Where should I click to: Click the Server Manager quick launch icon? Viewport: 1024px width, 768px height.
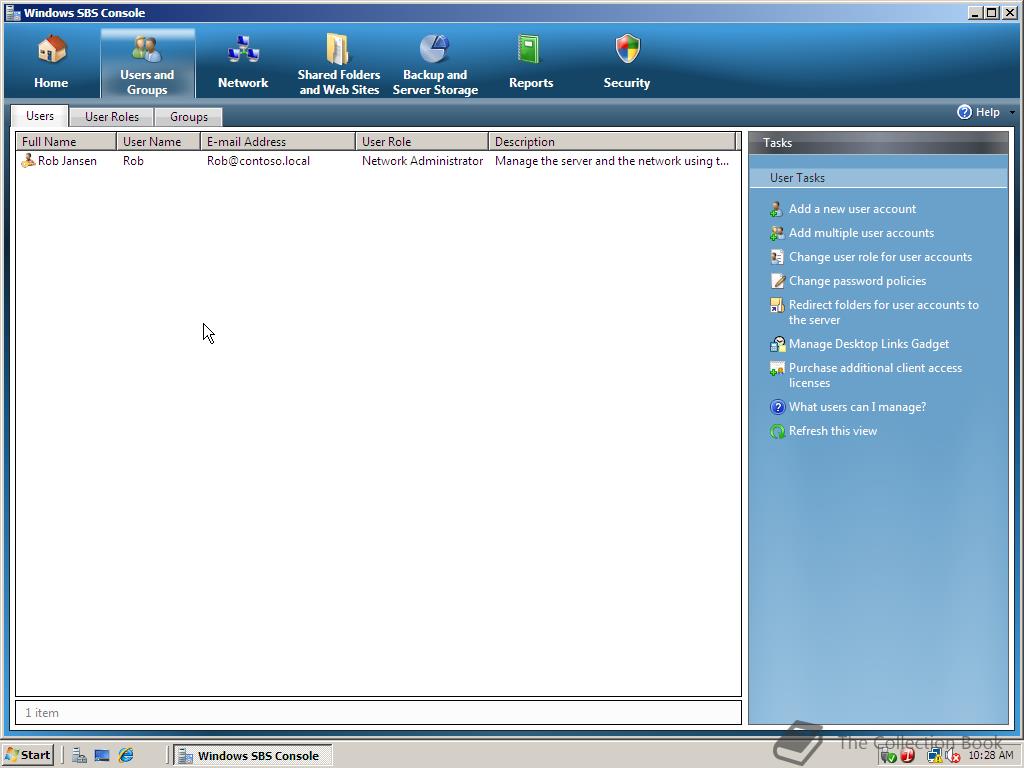(79, 755)
